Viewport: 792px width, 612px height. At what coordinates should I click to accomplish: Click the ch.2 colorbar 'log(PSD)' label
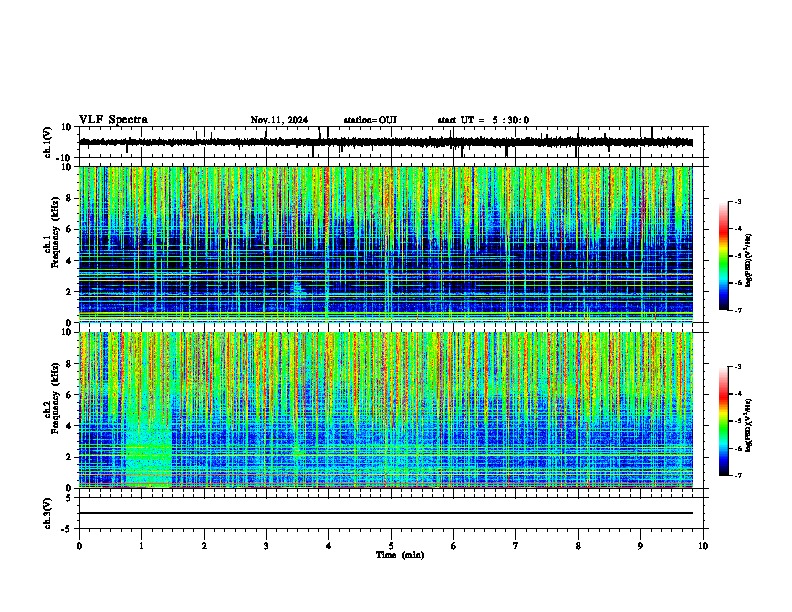(748, 425)
